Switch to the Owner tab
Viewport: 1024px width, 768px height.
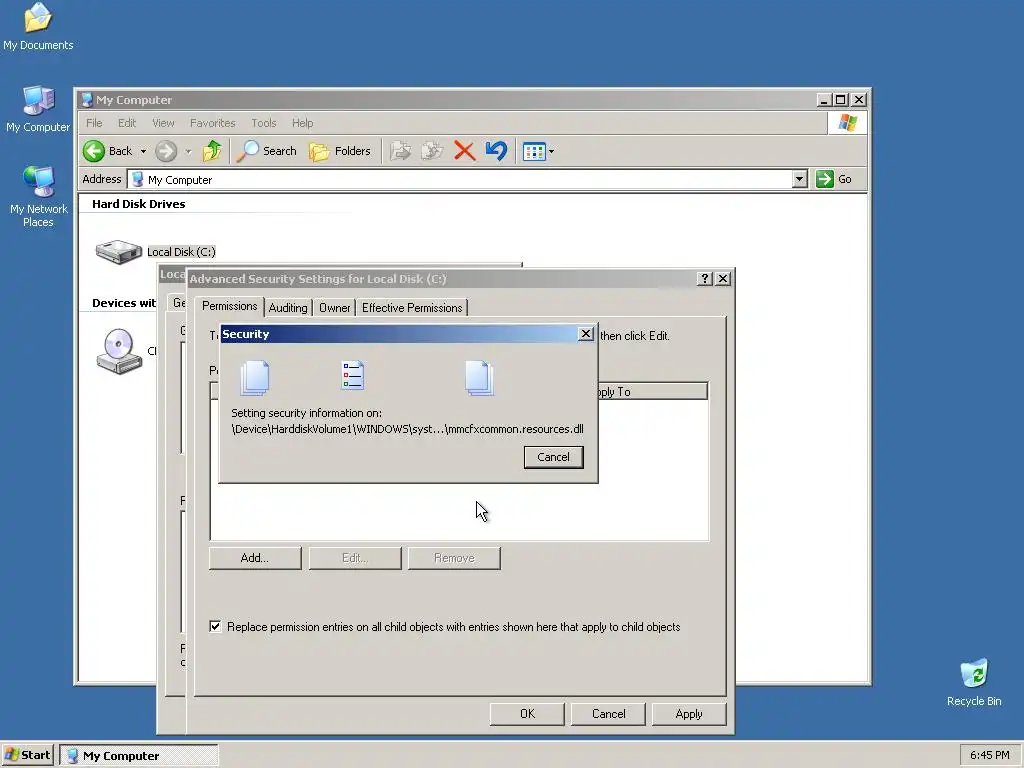334,308
